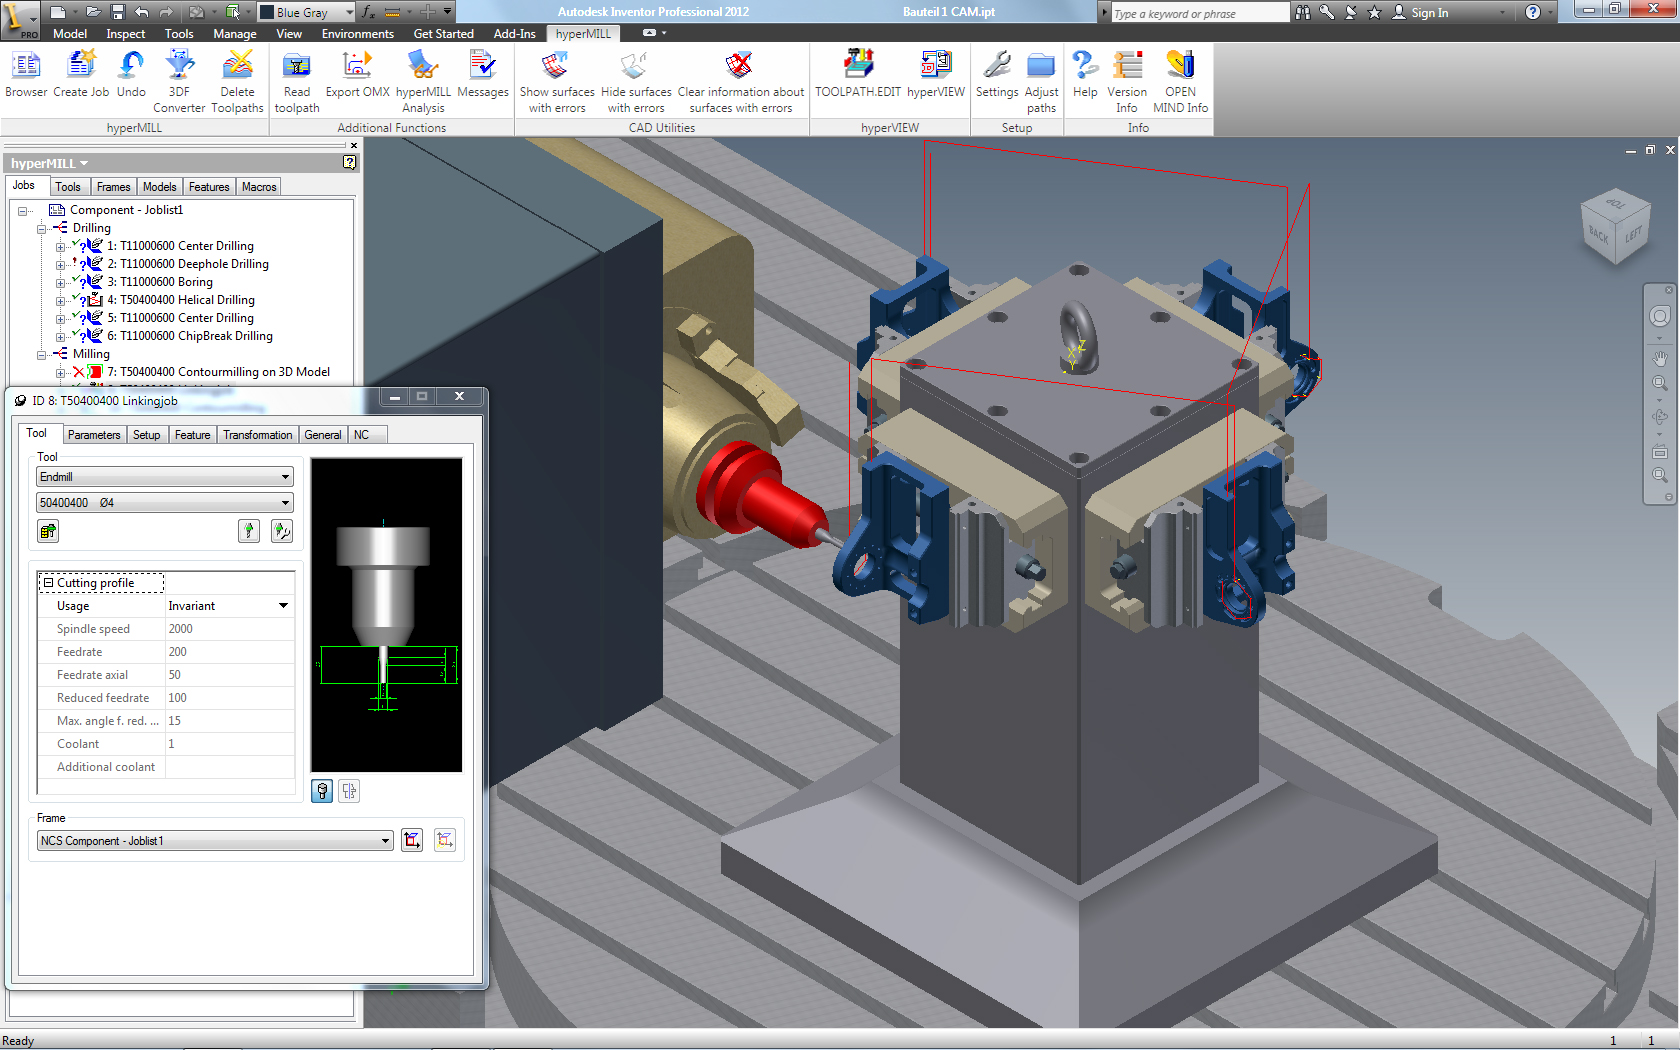Open the Environments ribbon tab
The width and height of the screenshot is (1680, 1050).
[x=357, y=34]
